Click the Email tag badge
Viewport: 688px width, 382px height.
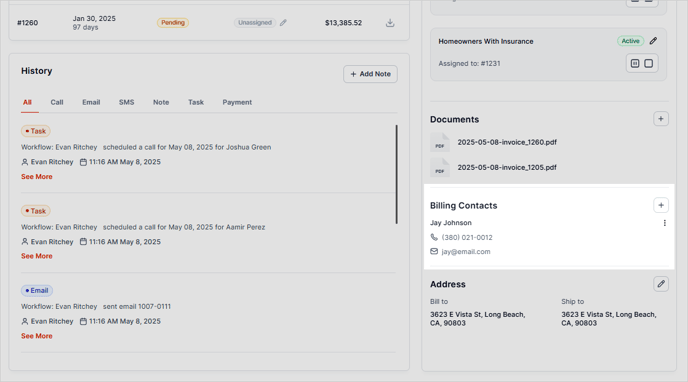(37, 290)
